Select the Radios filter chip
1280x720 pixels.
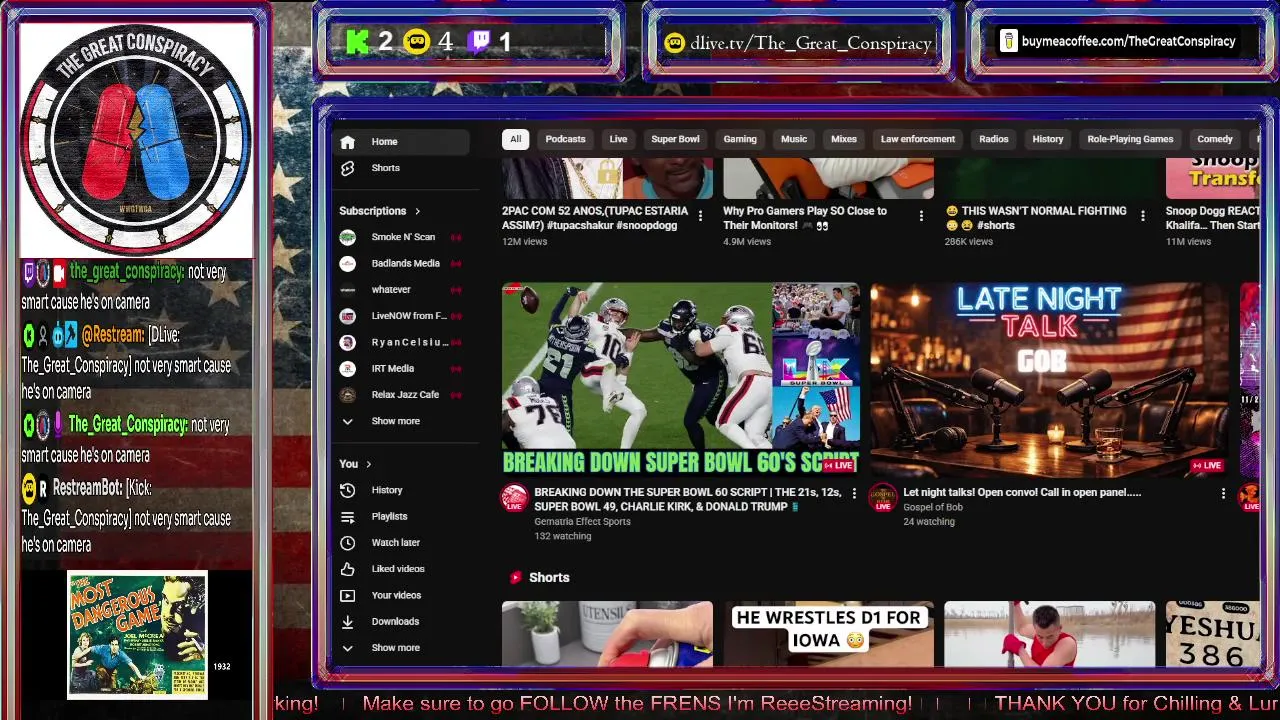994,139
